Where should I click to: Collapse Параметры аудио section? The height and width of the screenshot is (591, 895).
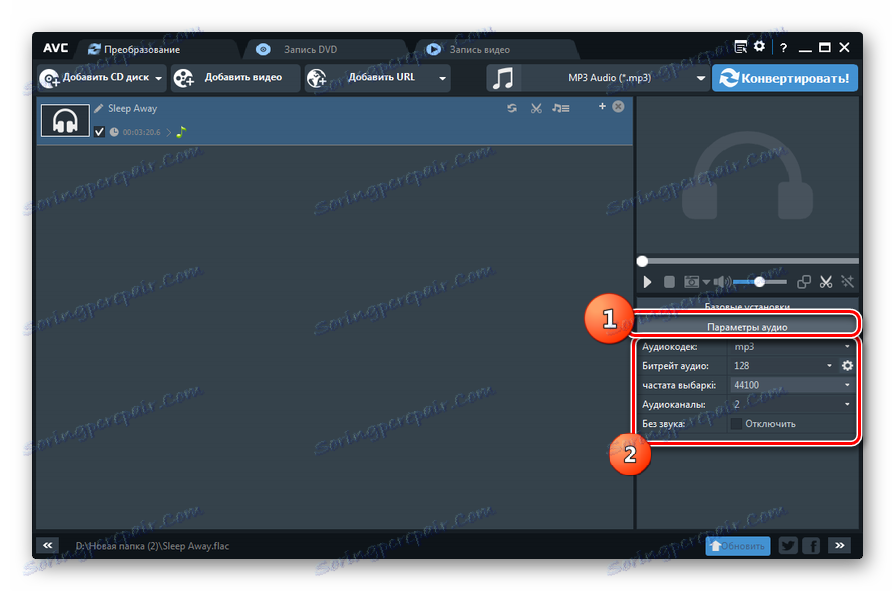(x=747, y=327)
